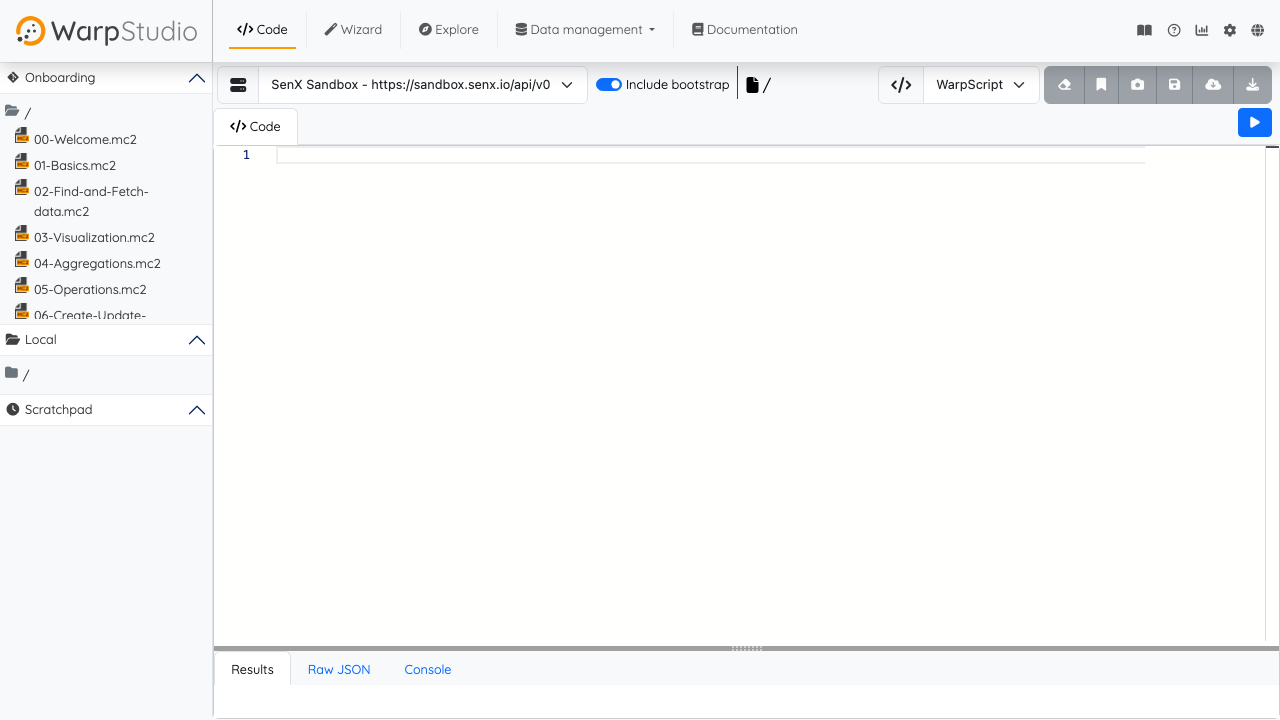Open the WarpScript language dropdown

coord(981,85)
